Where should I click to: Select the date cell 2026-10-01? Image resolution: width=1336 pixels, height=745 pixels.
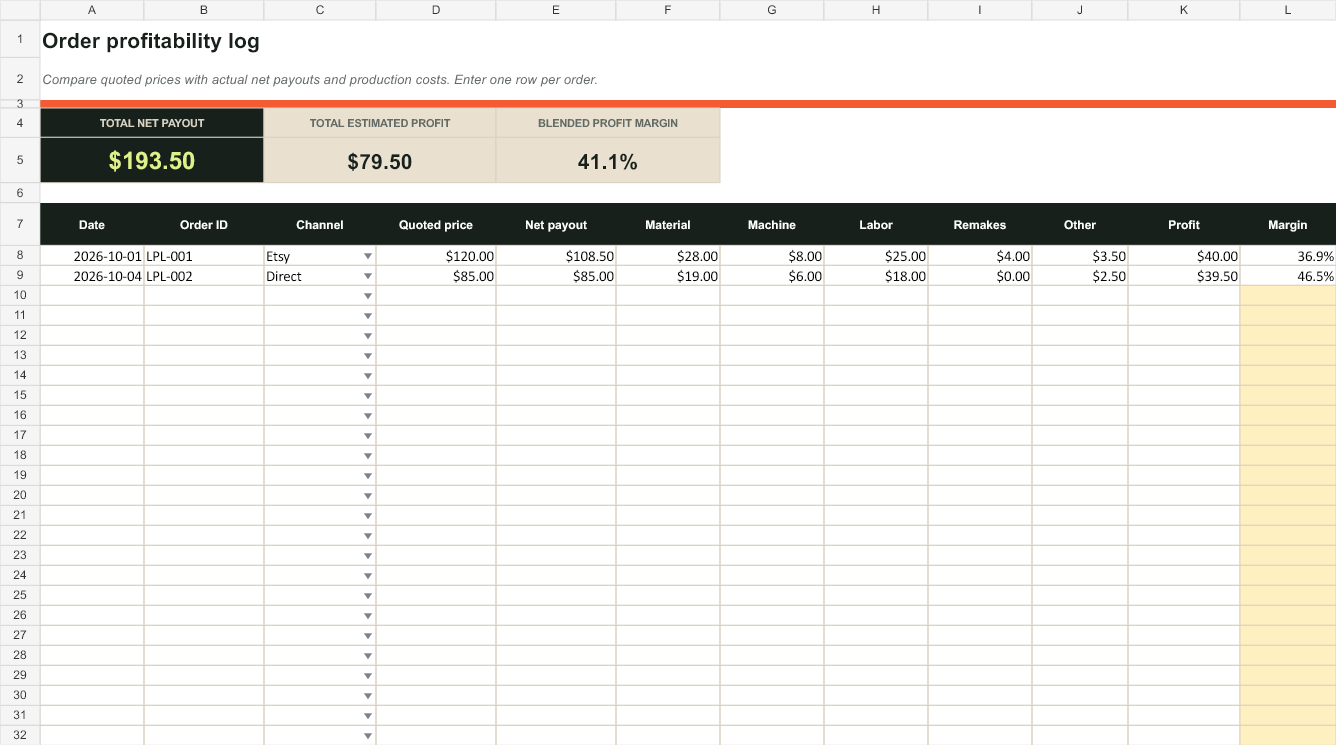tap(92, 256)
